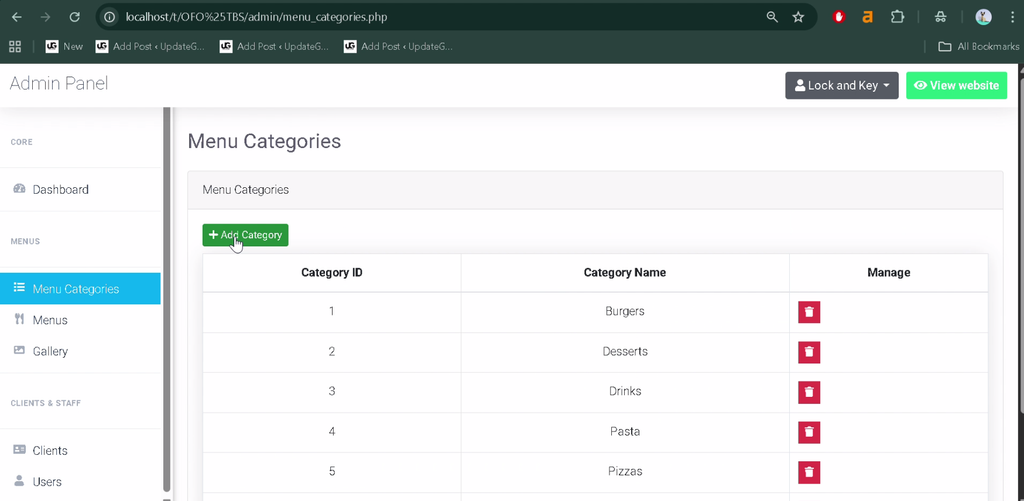This screenshot has height=501, width=1024.
Task: Open the third 'Add Post ‹ UpdateG...' bookmark
Action: (398, 46)
